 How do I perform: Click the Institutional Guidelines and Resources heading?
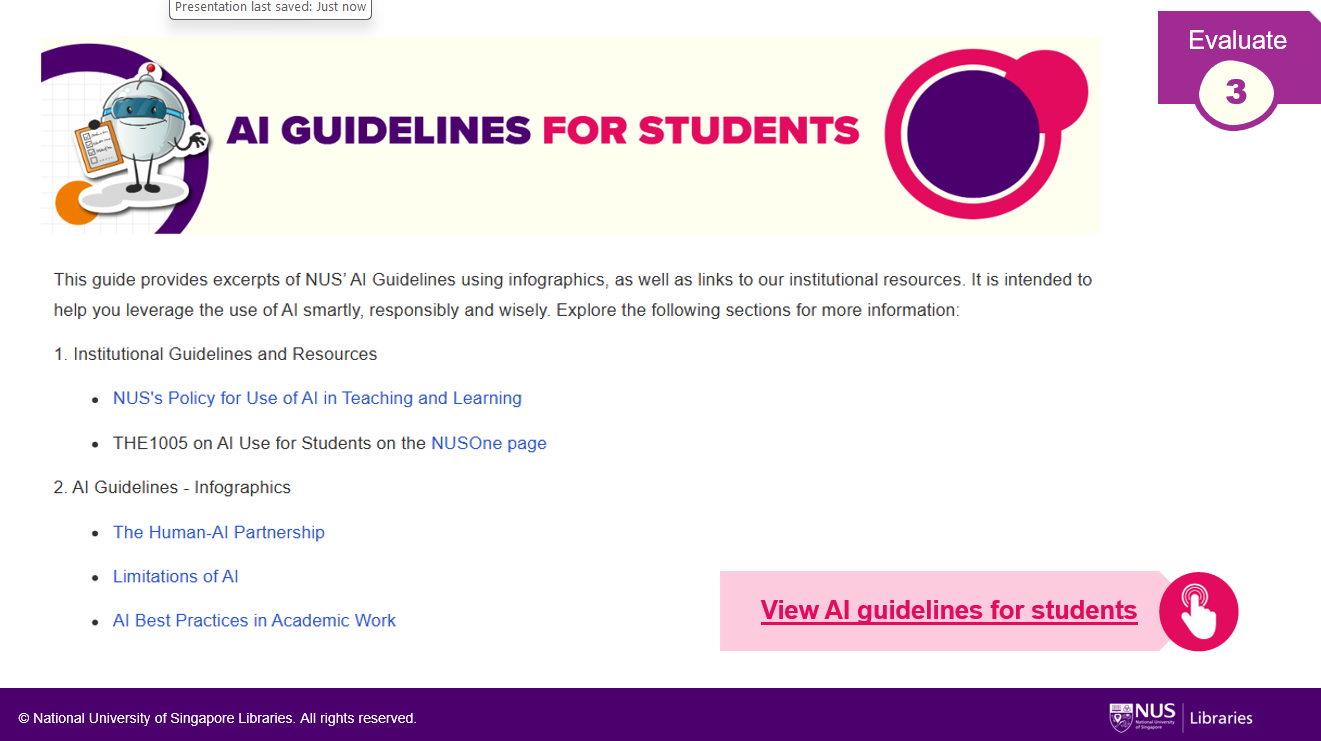[x=225, y=354]
